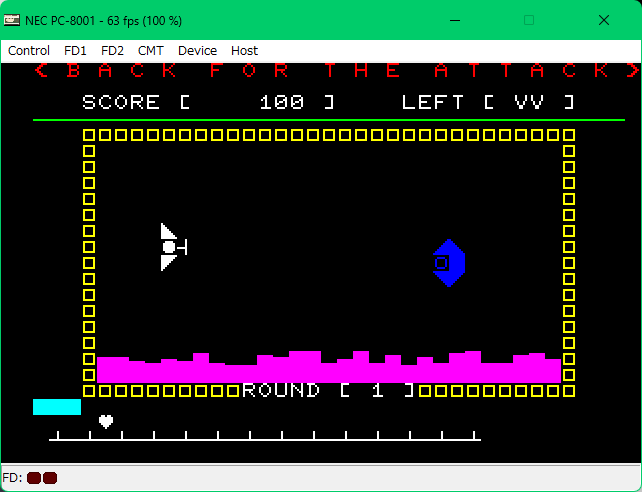
Task: Open the FD2 drive menu
Action: [113, 50]
